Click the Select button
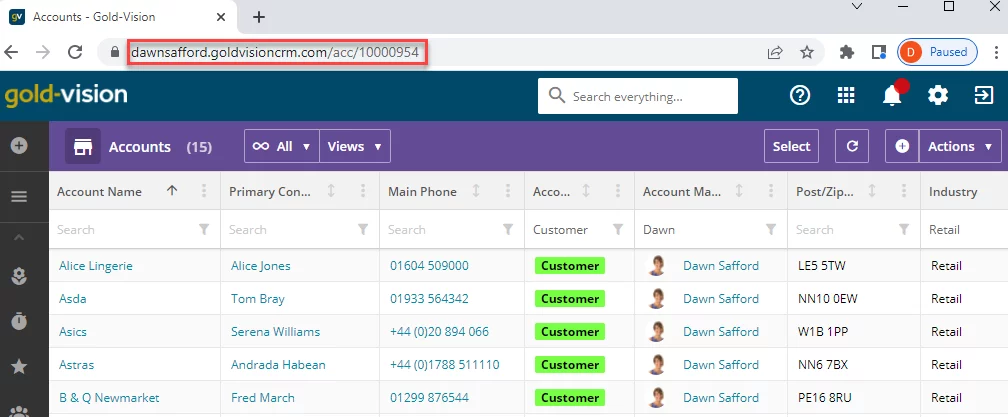The height and width of the screenshot is (417, 1008). point(791,146)
